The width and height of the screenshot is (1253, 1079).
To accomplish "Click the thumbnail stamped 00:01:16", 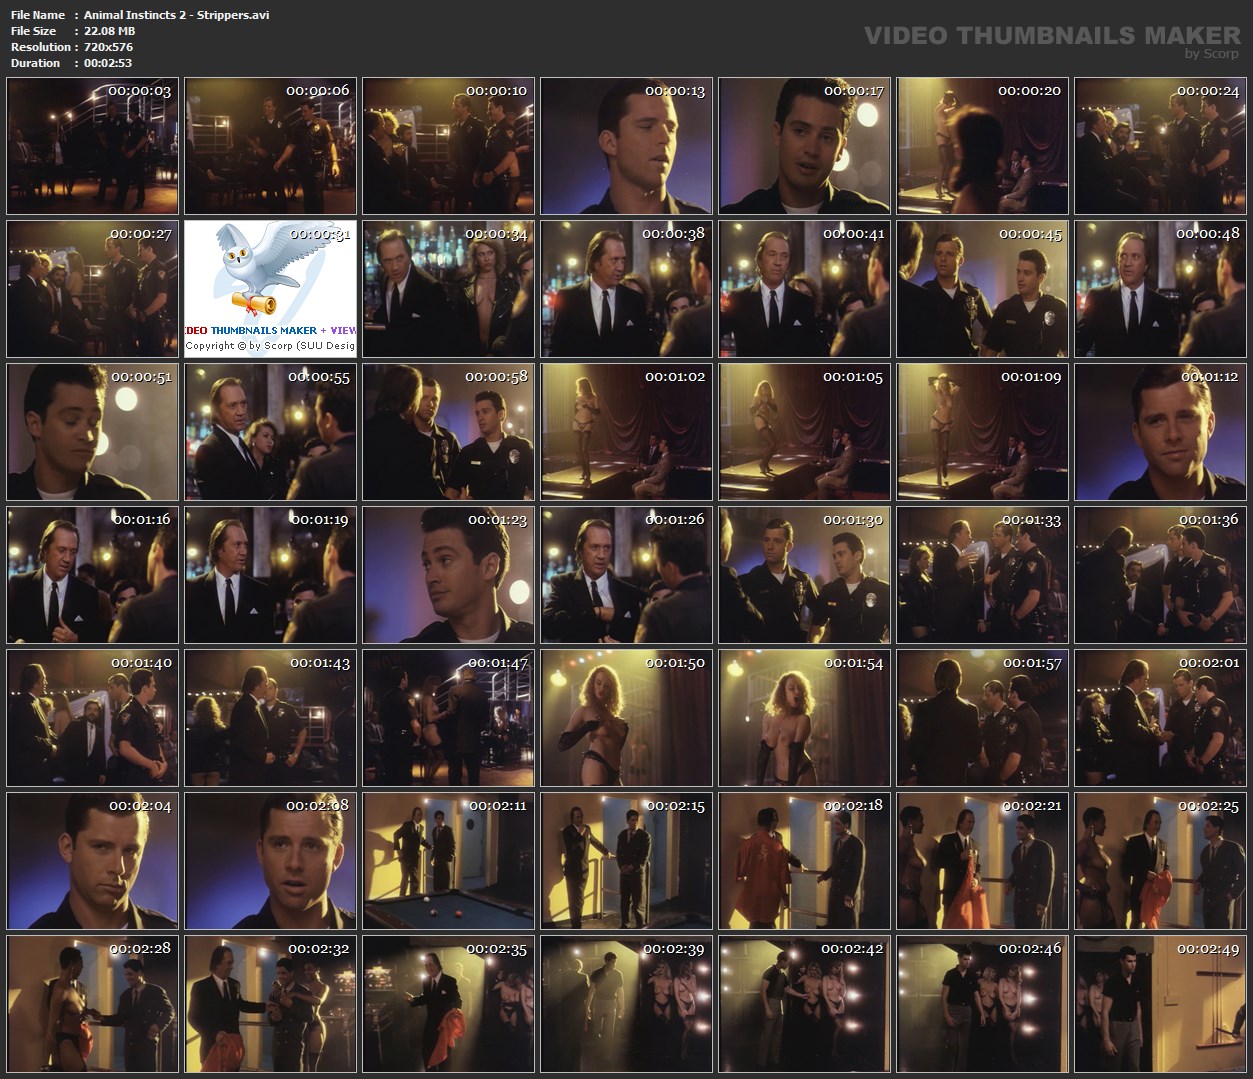I will [93, 575].
